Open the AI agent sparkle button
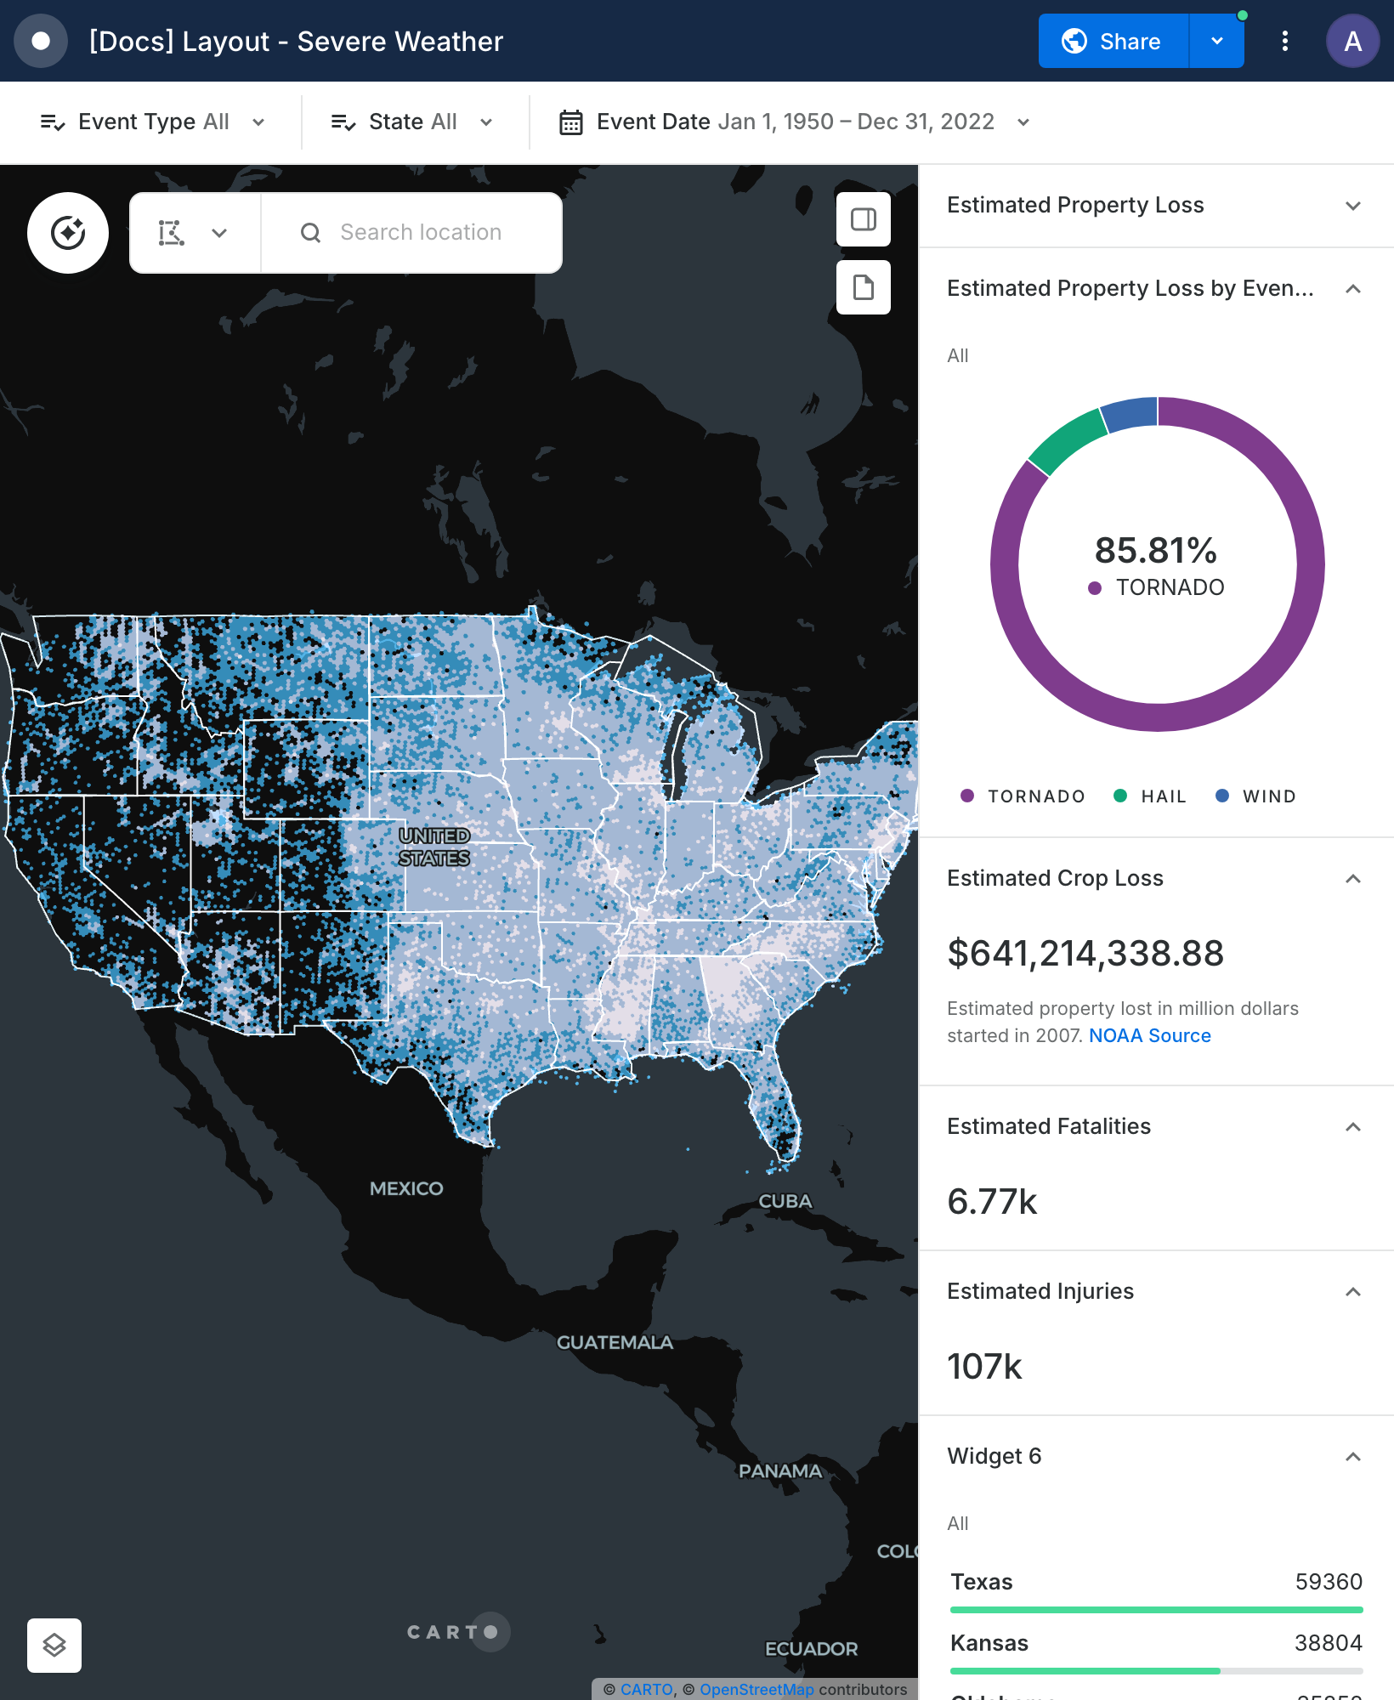Image resolution: width=1394 pixels, height=1700 pixels. 68,233
